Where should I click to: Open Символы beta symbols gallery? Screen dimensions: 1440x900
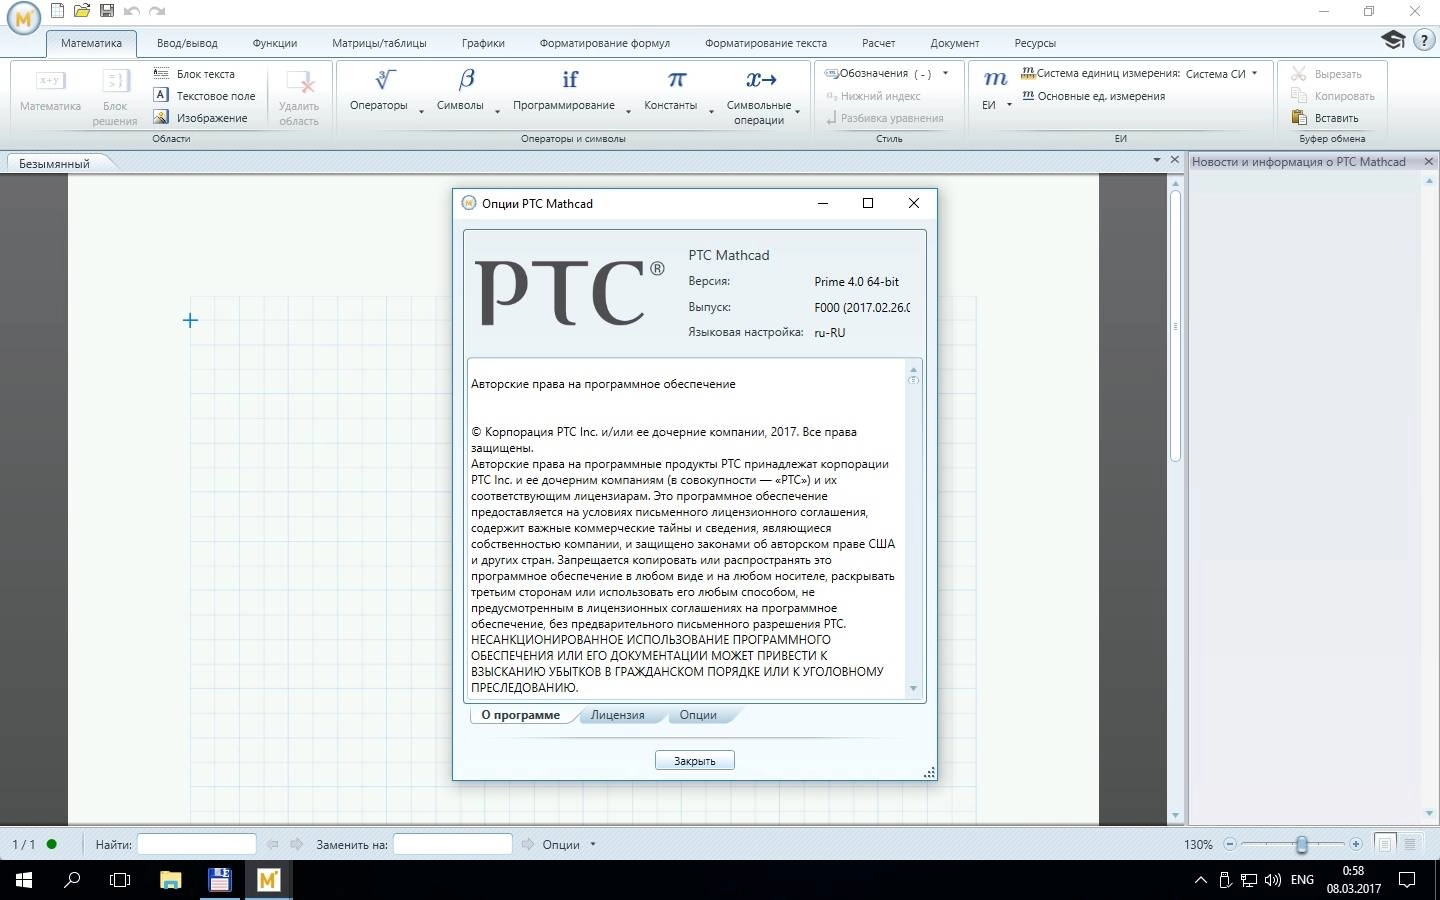461,91
